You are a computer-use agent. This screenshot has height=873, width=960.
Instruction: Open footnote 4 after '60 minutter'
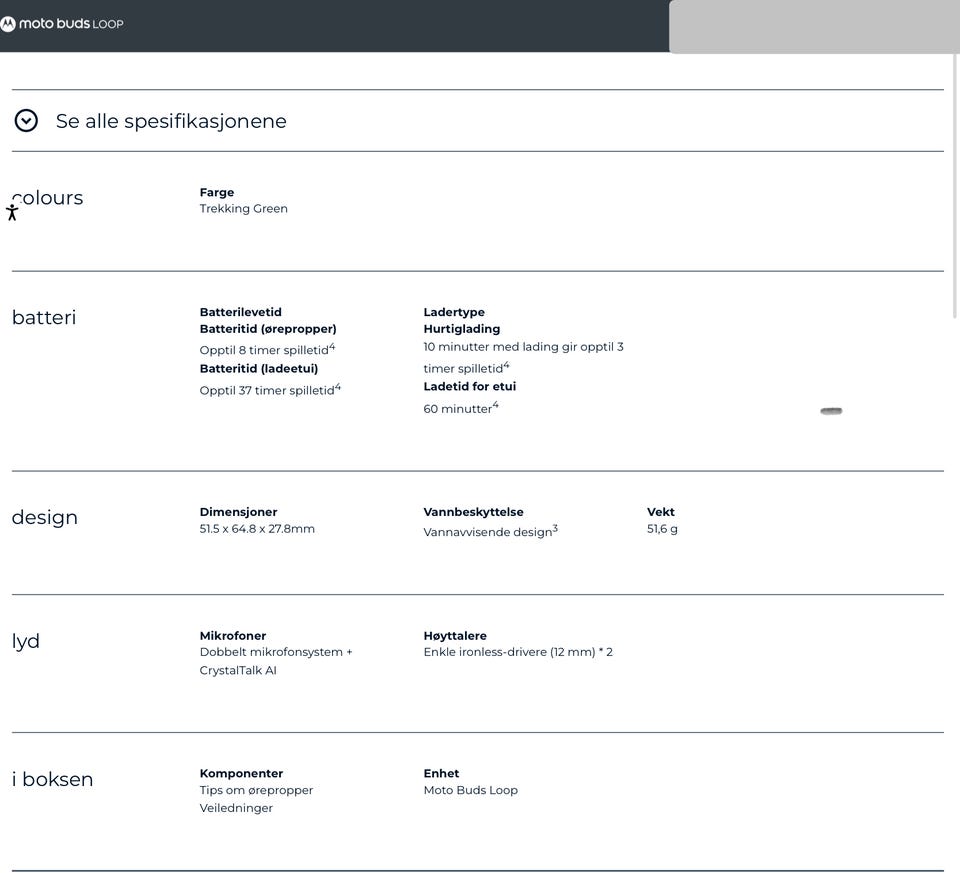click(495, 404)
